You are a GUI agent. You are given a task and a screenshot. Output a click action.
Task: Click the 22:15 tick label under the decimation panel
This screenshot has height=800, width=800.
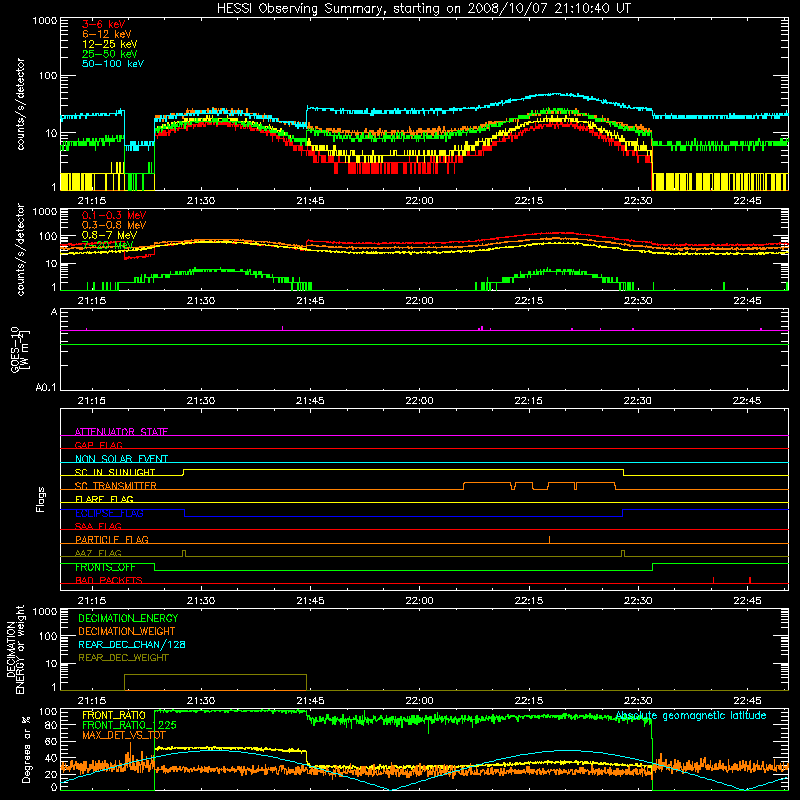pos(529,701)
